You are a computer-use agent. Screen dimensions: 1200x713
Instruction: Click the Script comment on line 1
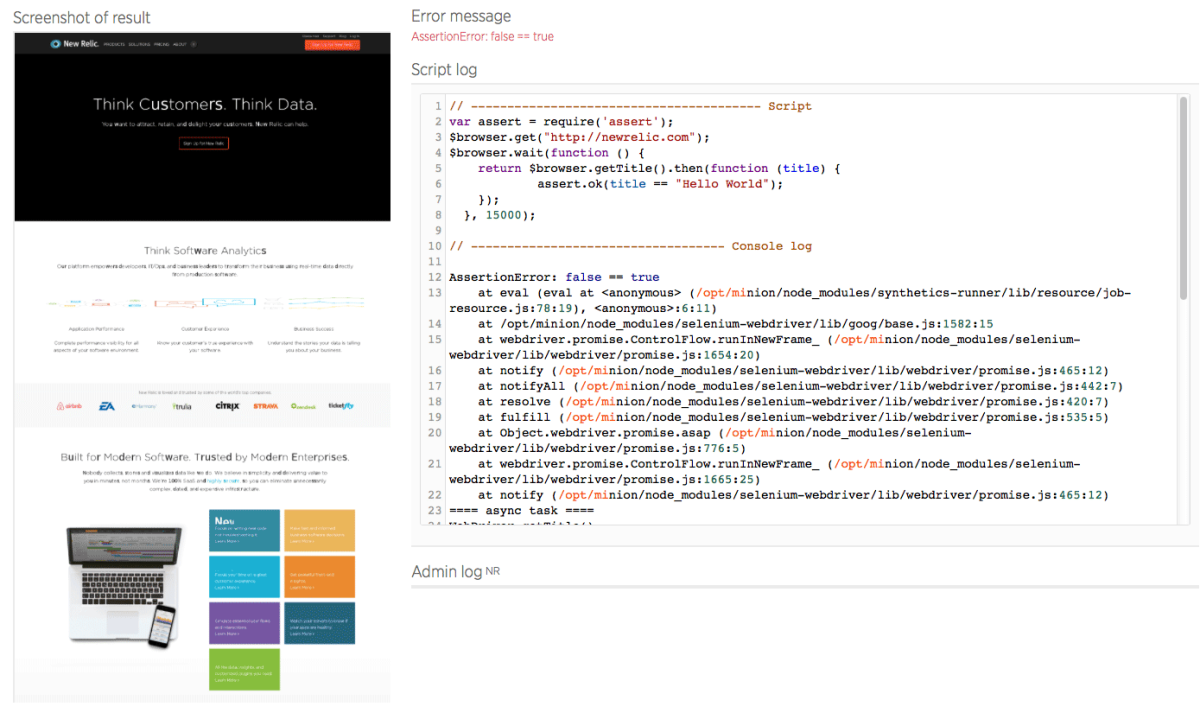click(x=631, y=106)
